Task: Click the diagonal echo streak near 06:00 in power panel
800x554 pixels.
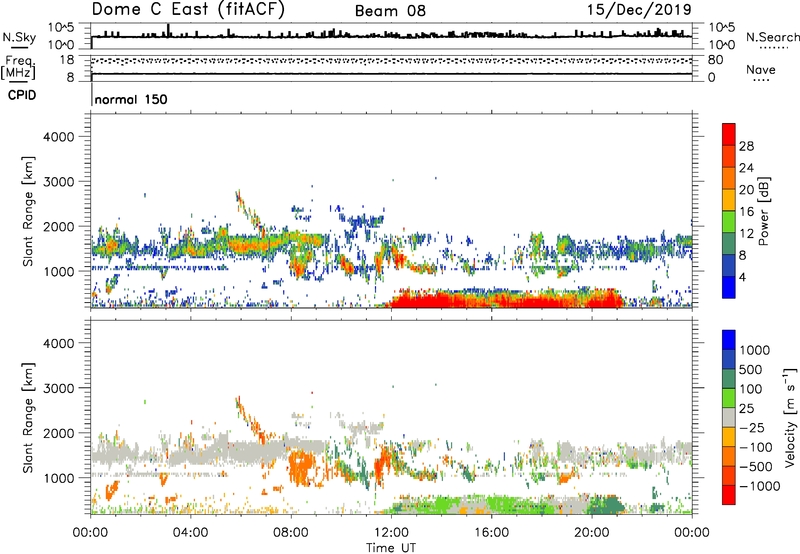Action: click(250, 213)
